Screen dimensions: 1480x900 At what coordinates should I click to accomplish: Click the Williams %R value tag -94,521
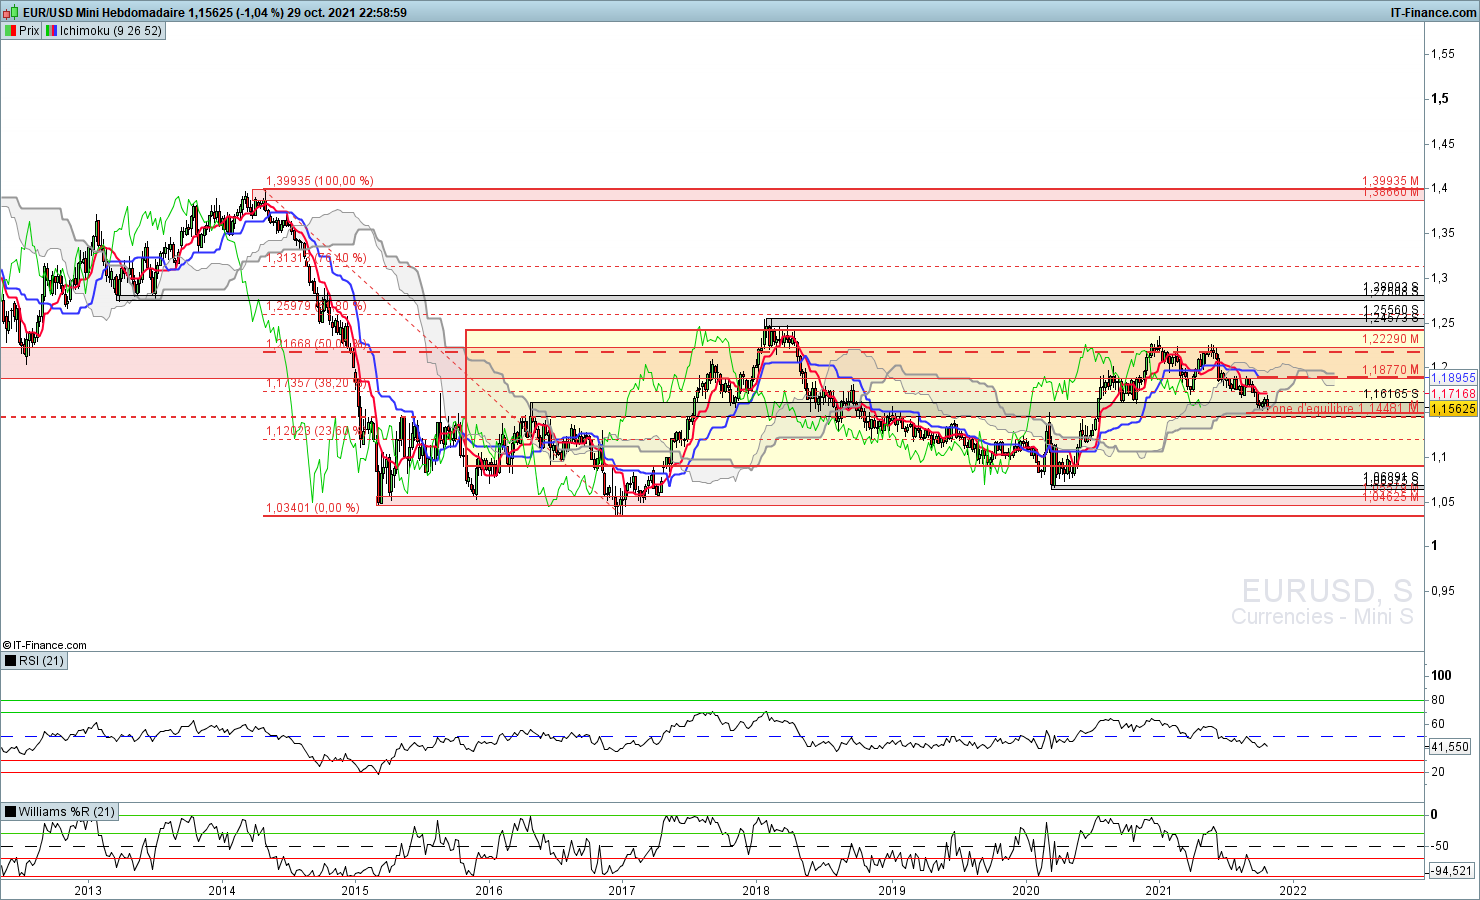1451,871
